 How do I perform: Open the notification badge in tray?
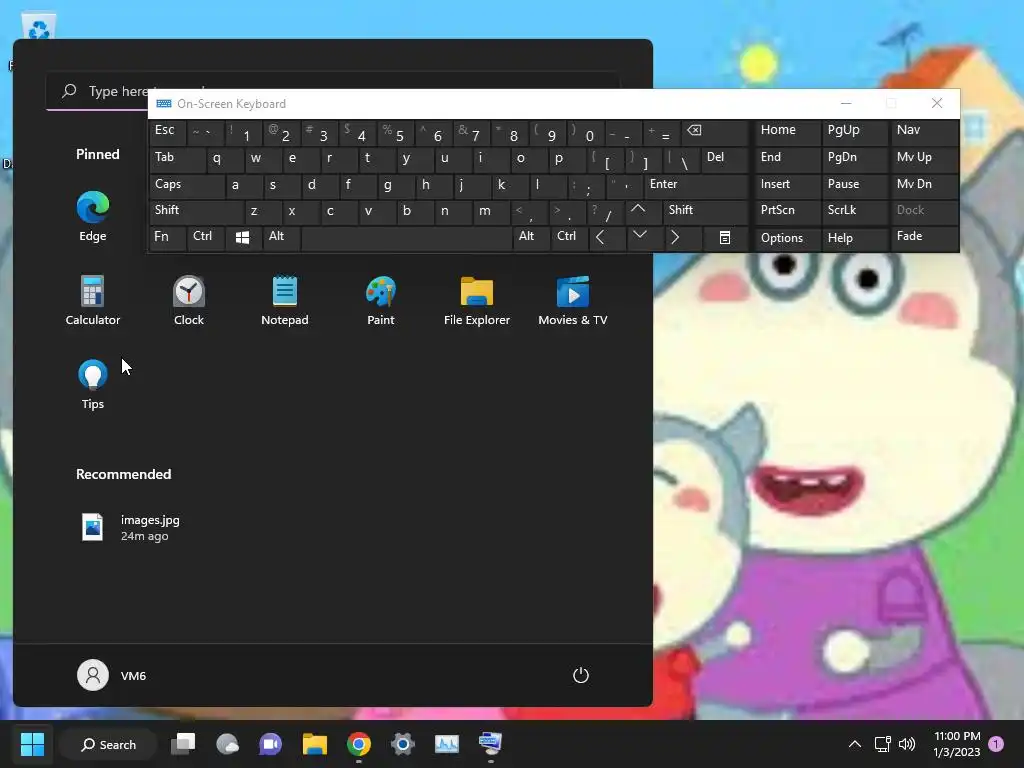(x=996, y=744)
